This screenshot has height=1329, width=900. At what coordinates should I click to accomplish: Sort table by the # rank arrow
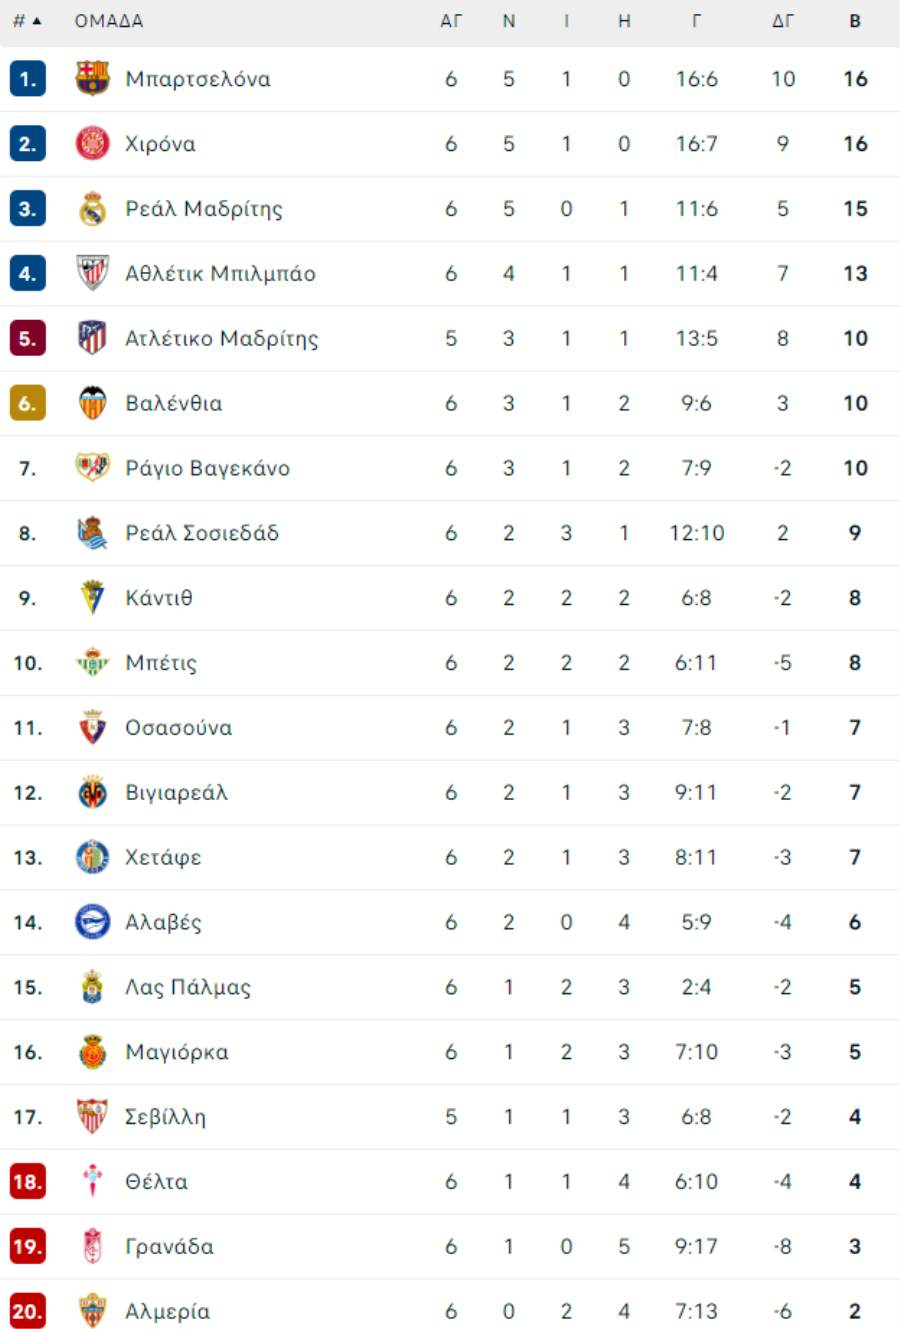[27, 21]
